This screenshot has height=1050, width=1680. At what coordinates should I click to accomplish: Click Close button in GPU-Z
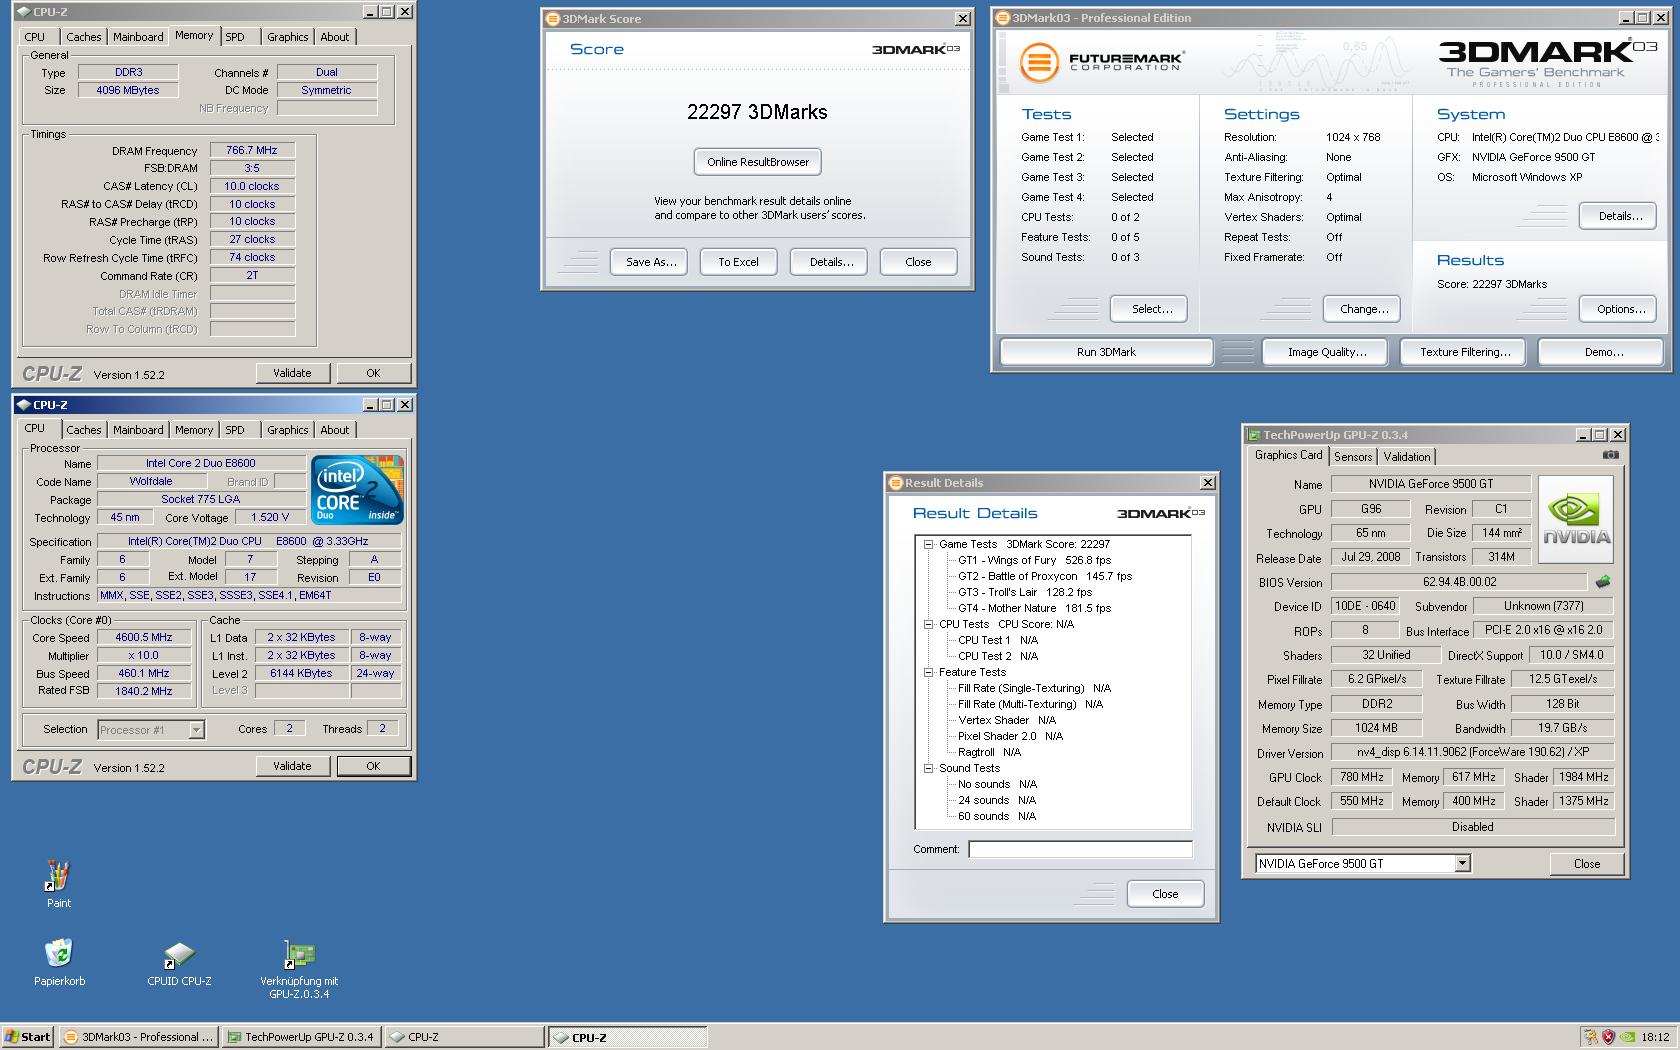pyautogui.click(x=1586, y=864)
